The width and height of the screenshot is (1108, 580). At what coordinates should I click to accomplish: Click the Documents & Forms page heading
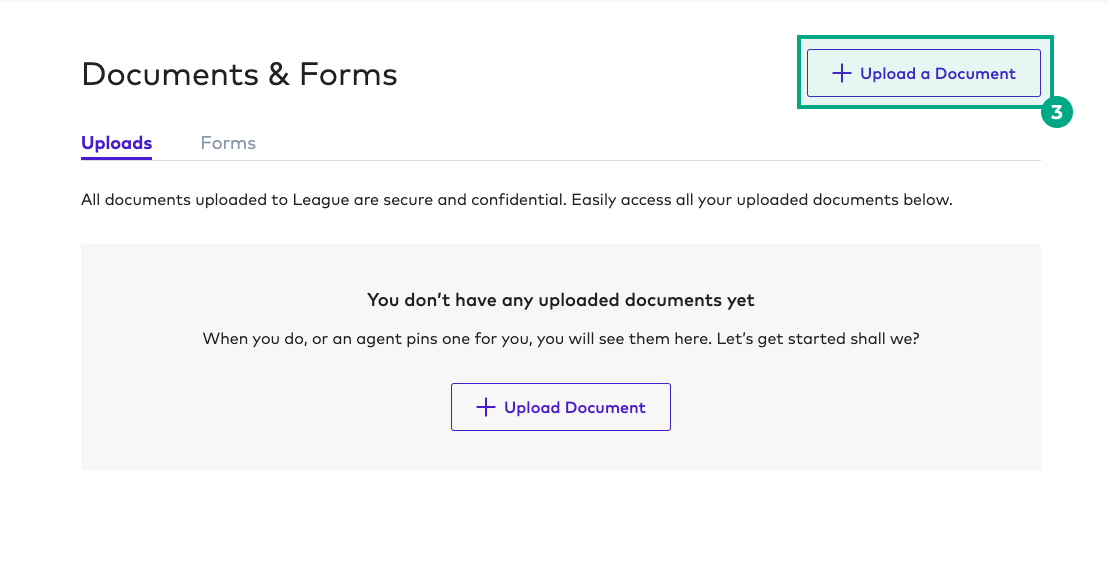(240, 74)
